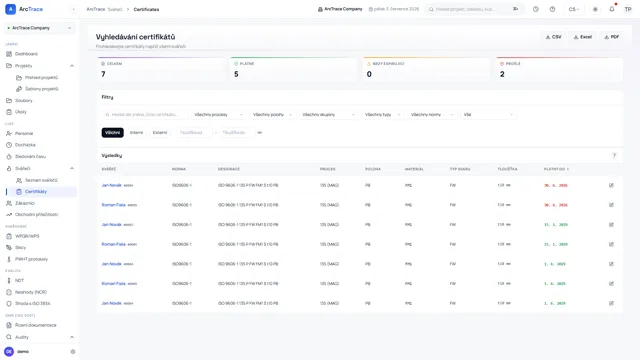Sort by the Platný do column

tap(556, 169)
